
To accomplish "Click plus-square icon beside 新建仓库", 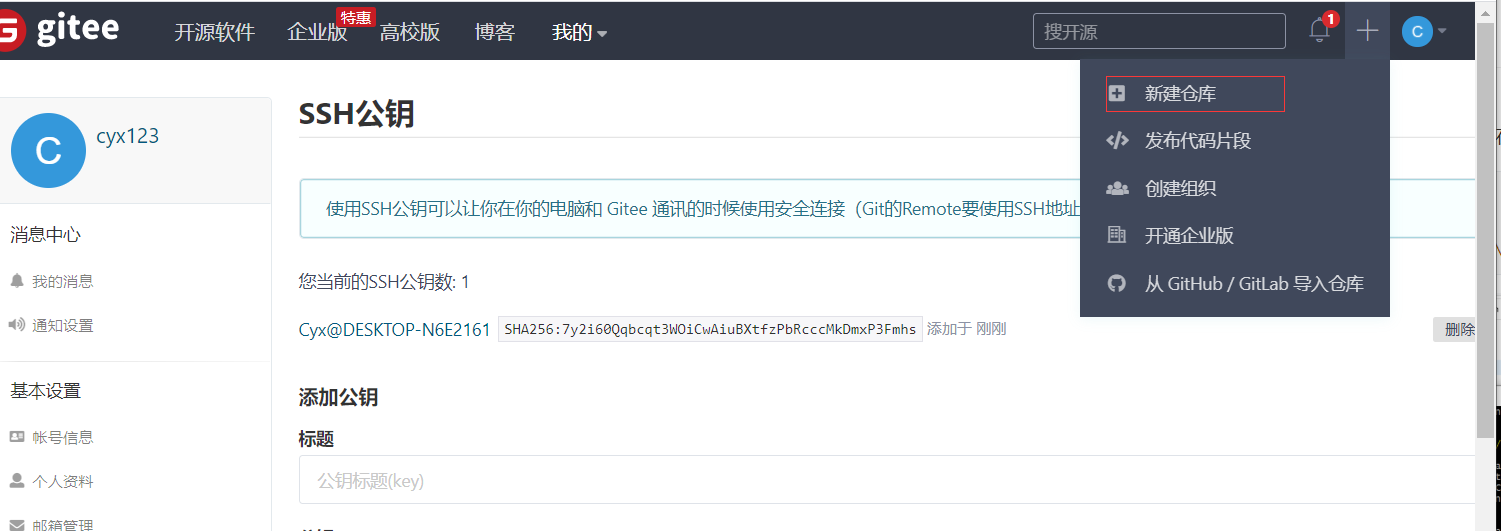I will click(1117, 94).
